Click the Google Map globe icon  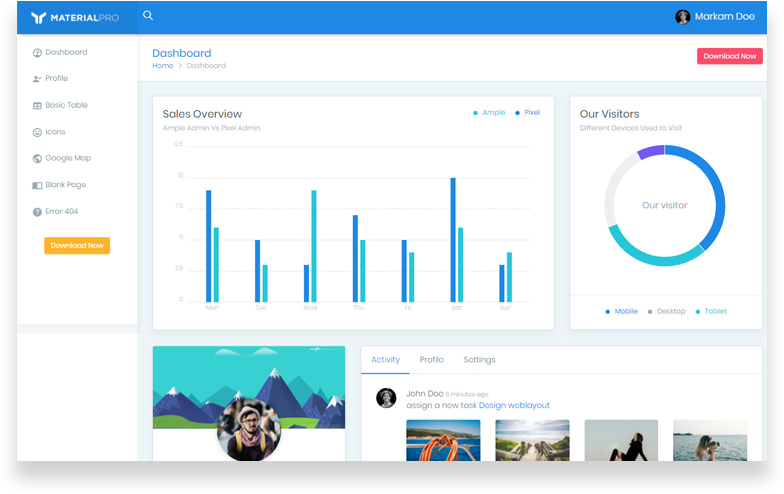(37, 158)
